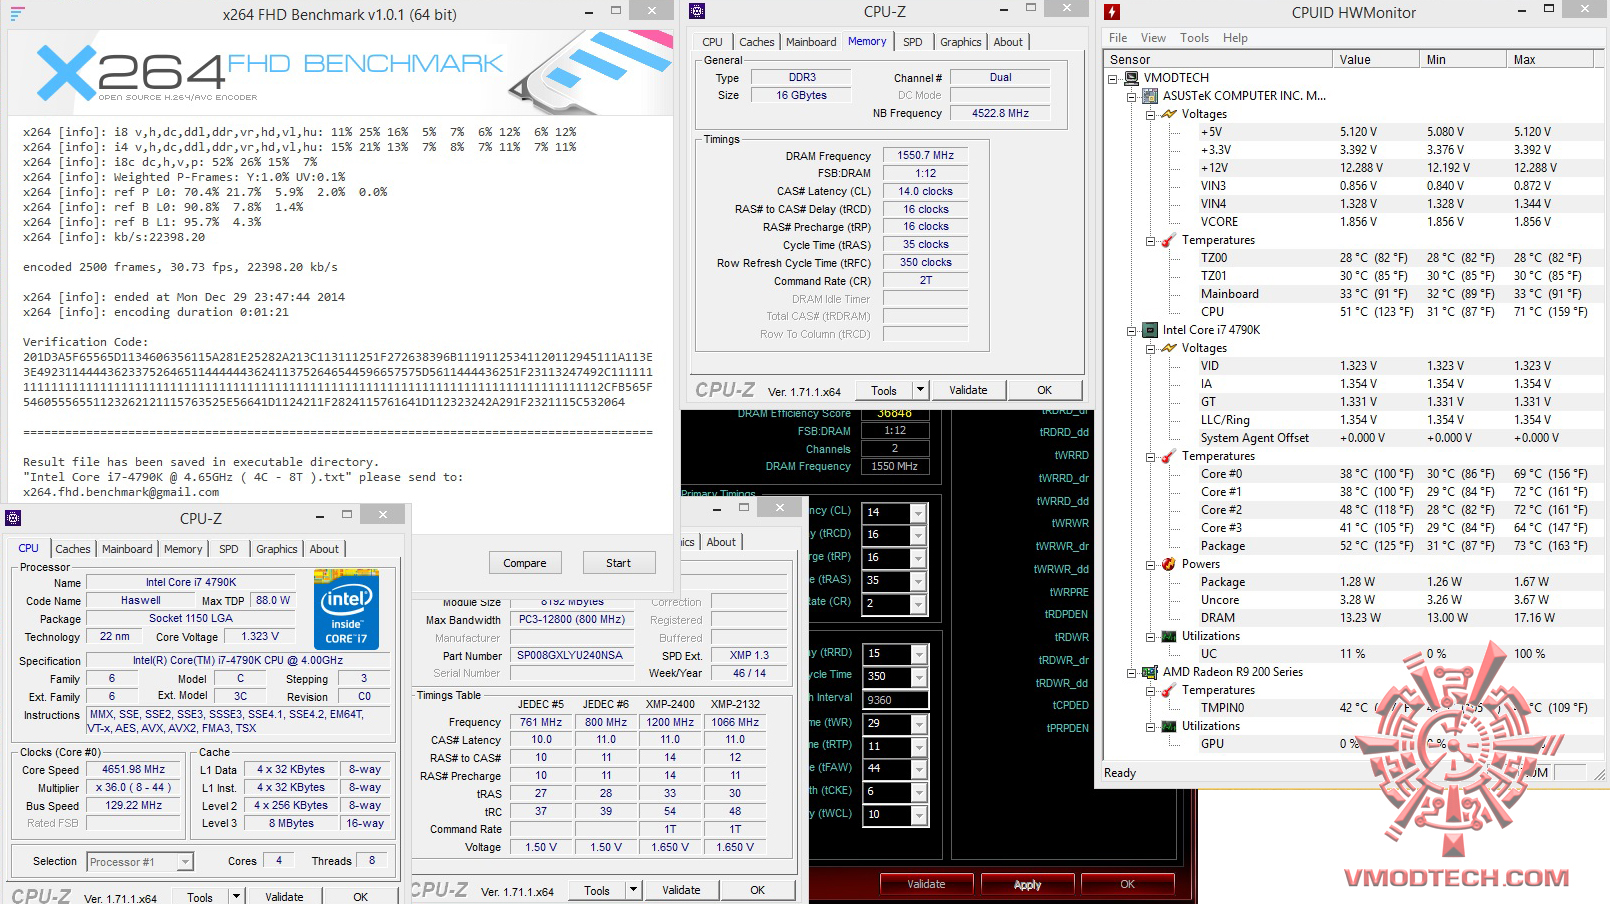Click Validate in the CPU-Z SPD window
The image size is (1610, 904).
681,890
